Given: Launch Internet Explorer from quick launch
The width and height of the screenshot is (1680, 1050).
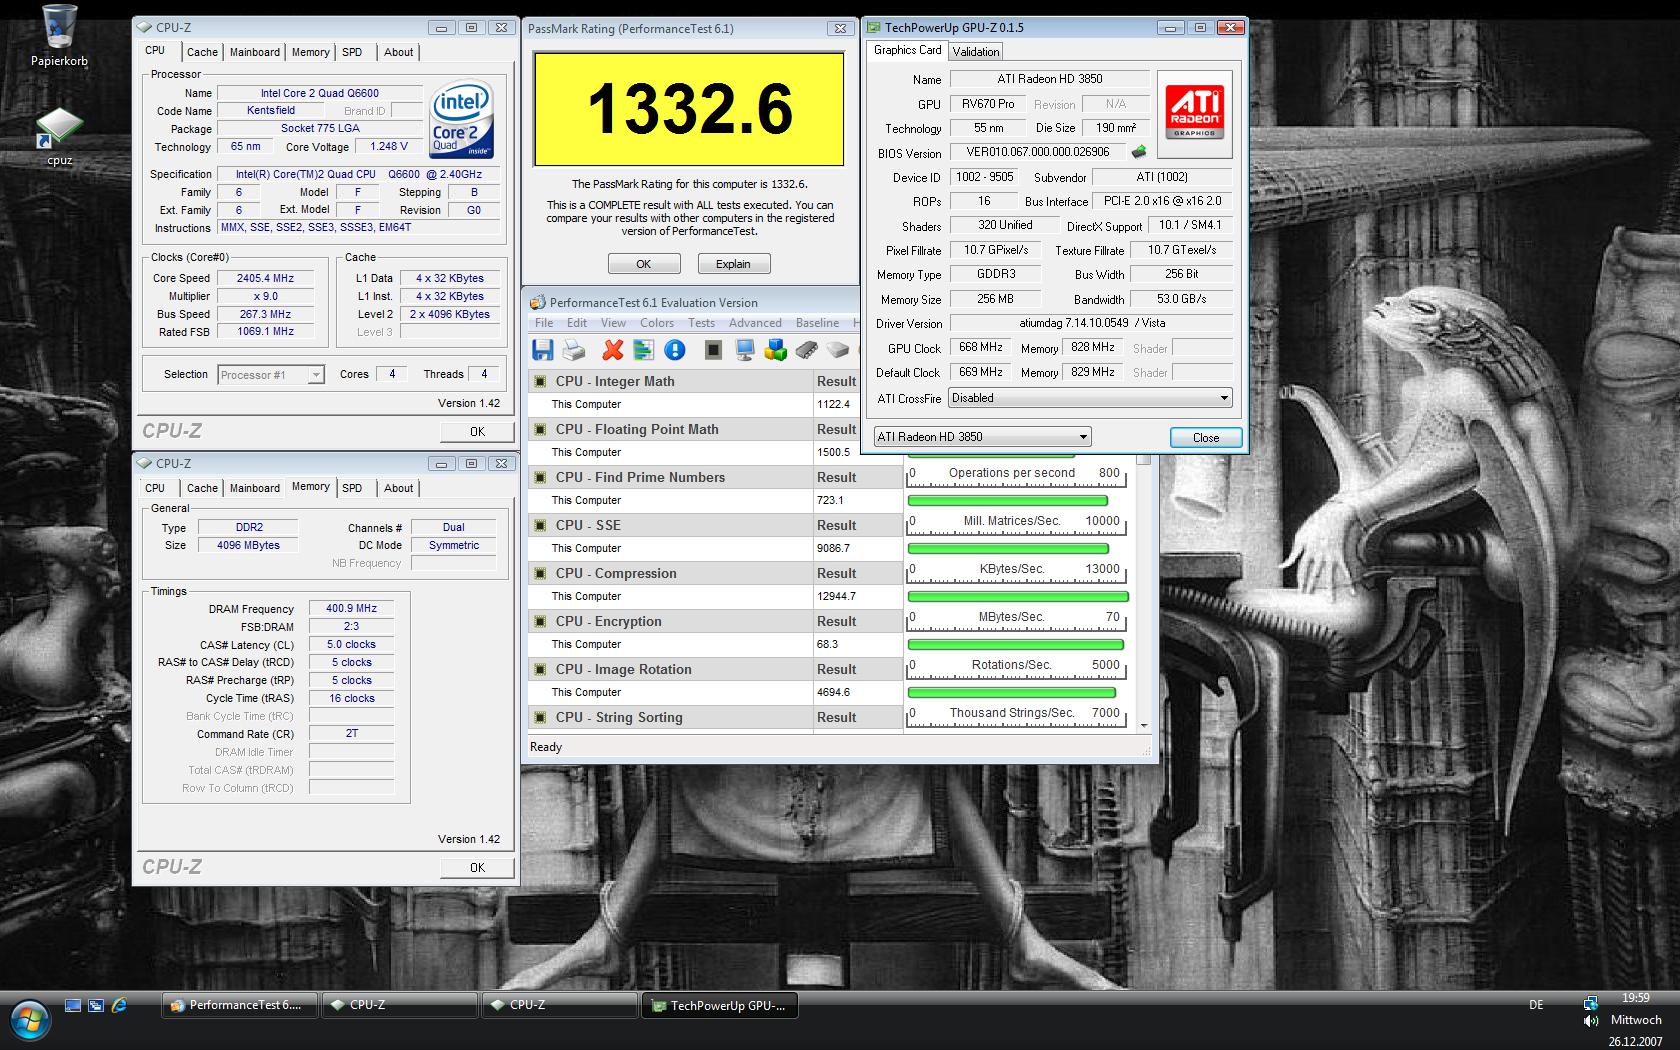Looking at the screenshot, I should tap(119, 1005).
